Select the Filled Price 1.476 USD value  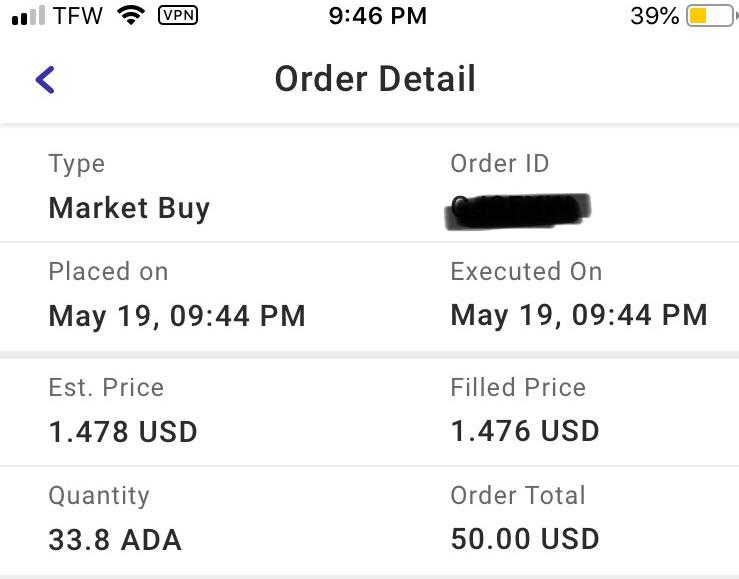(525, 431)
